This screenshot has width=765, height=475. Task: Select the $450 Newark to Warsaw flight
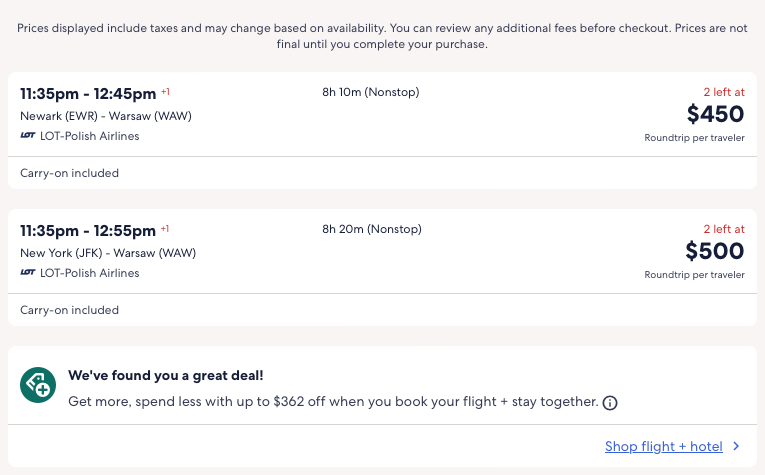coord(715,115)
